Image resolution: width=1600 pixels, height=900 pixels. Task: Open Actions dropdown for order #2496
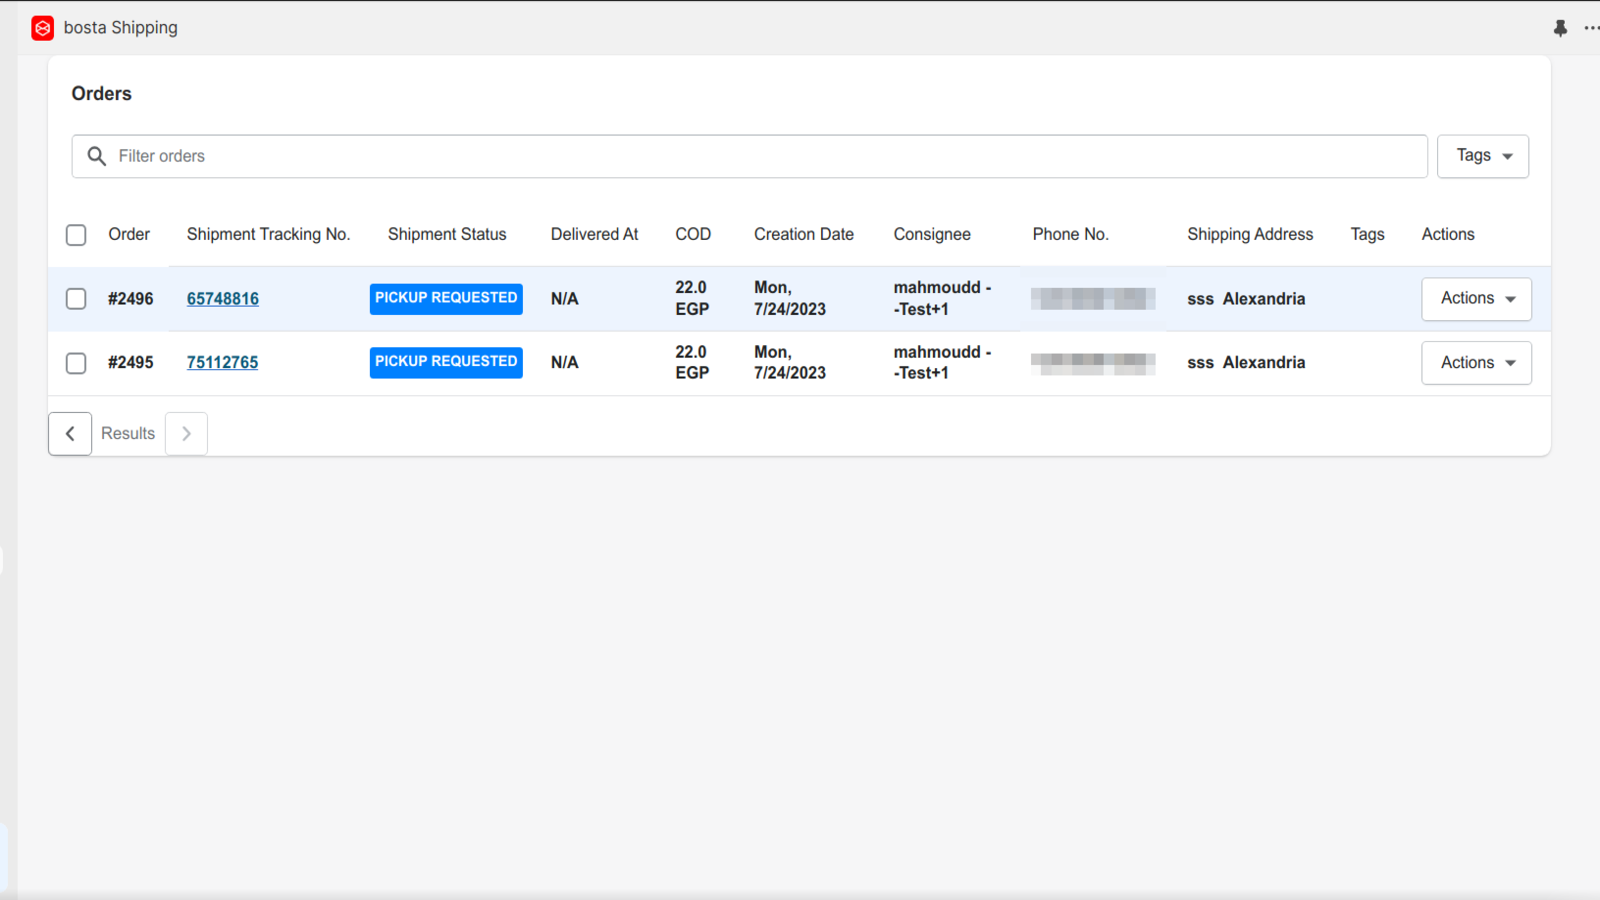pos(1476,299)
